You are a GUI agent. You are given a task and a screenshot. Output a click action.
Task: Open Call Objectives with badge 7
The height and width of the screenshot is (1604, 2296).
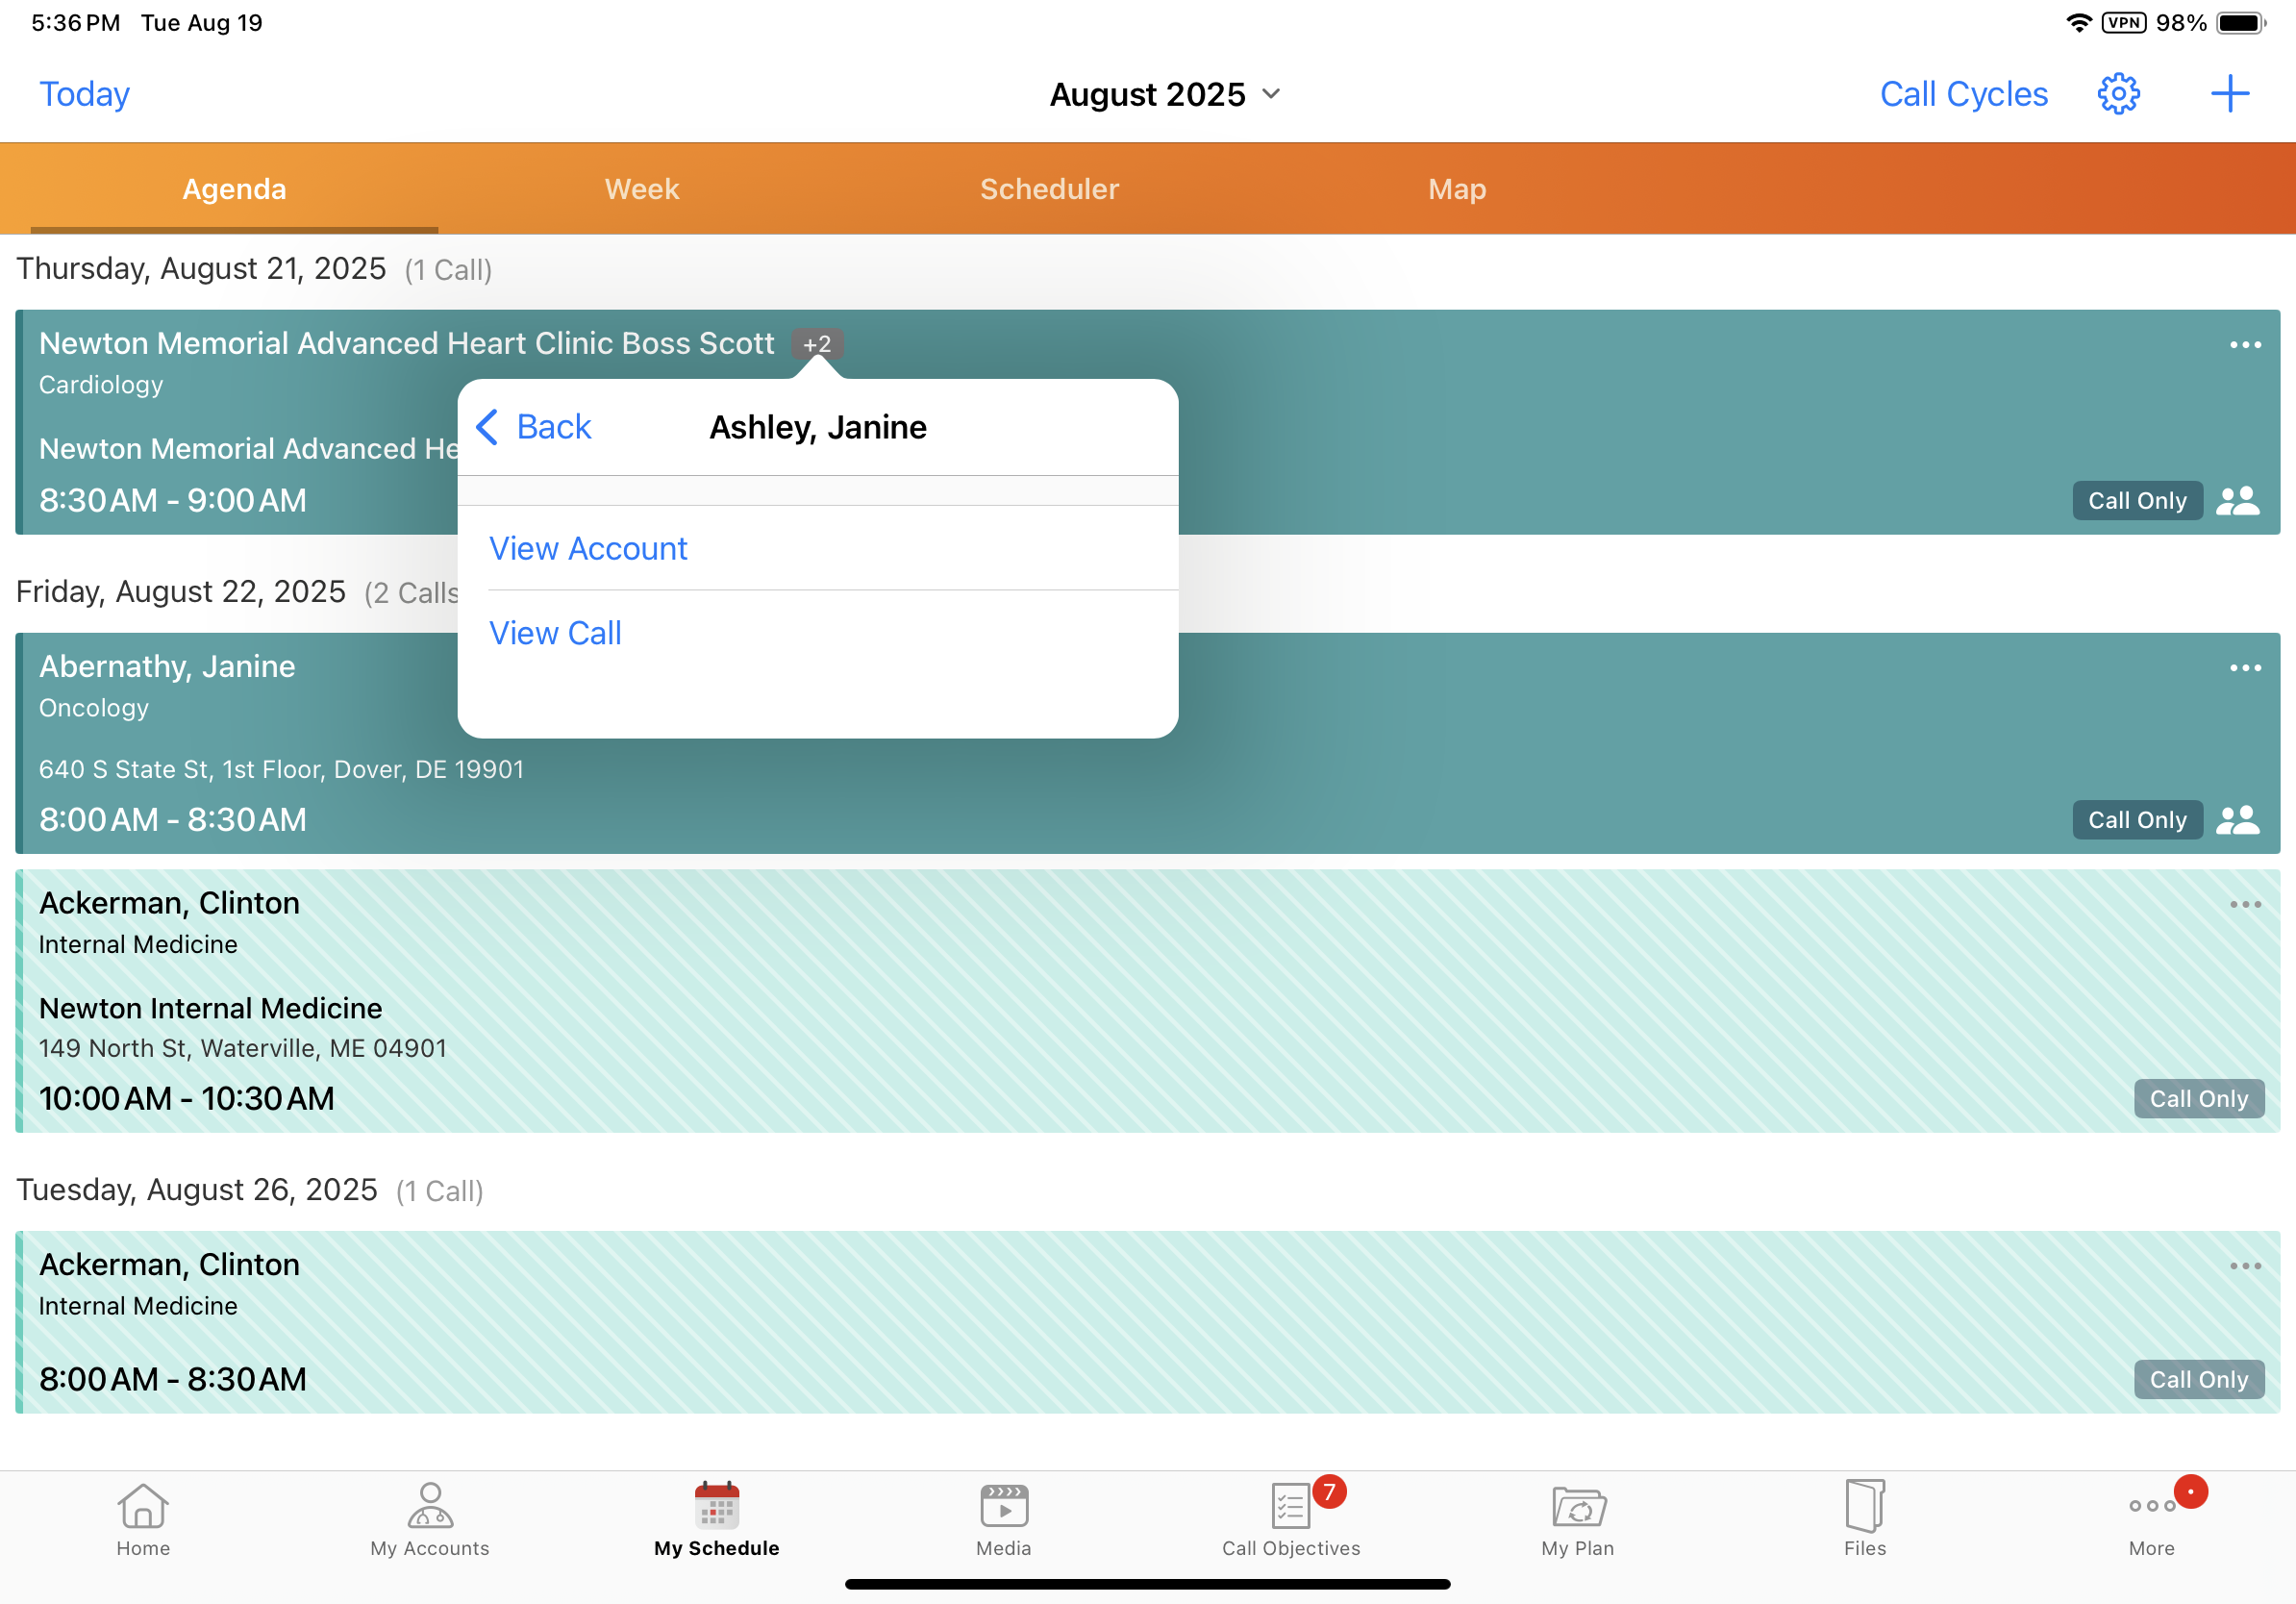click(x=1290, y=1518)
